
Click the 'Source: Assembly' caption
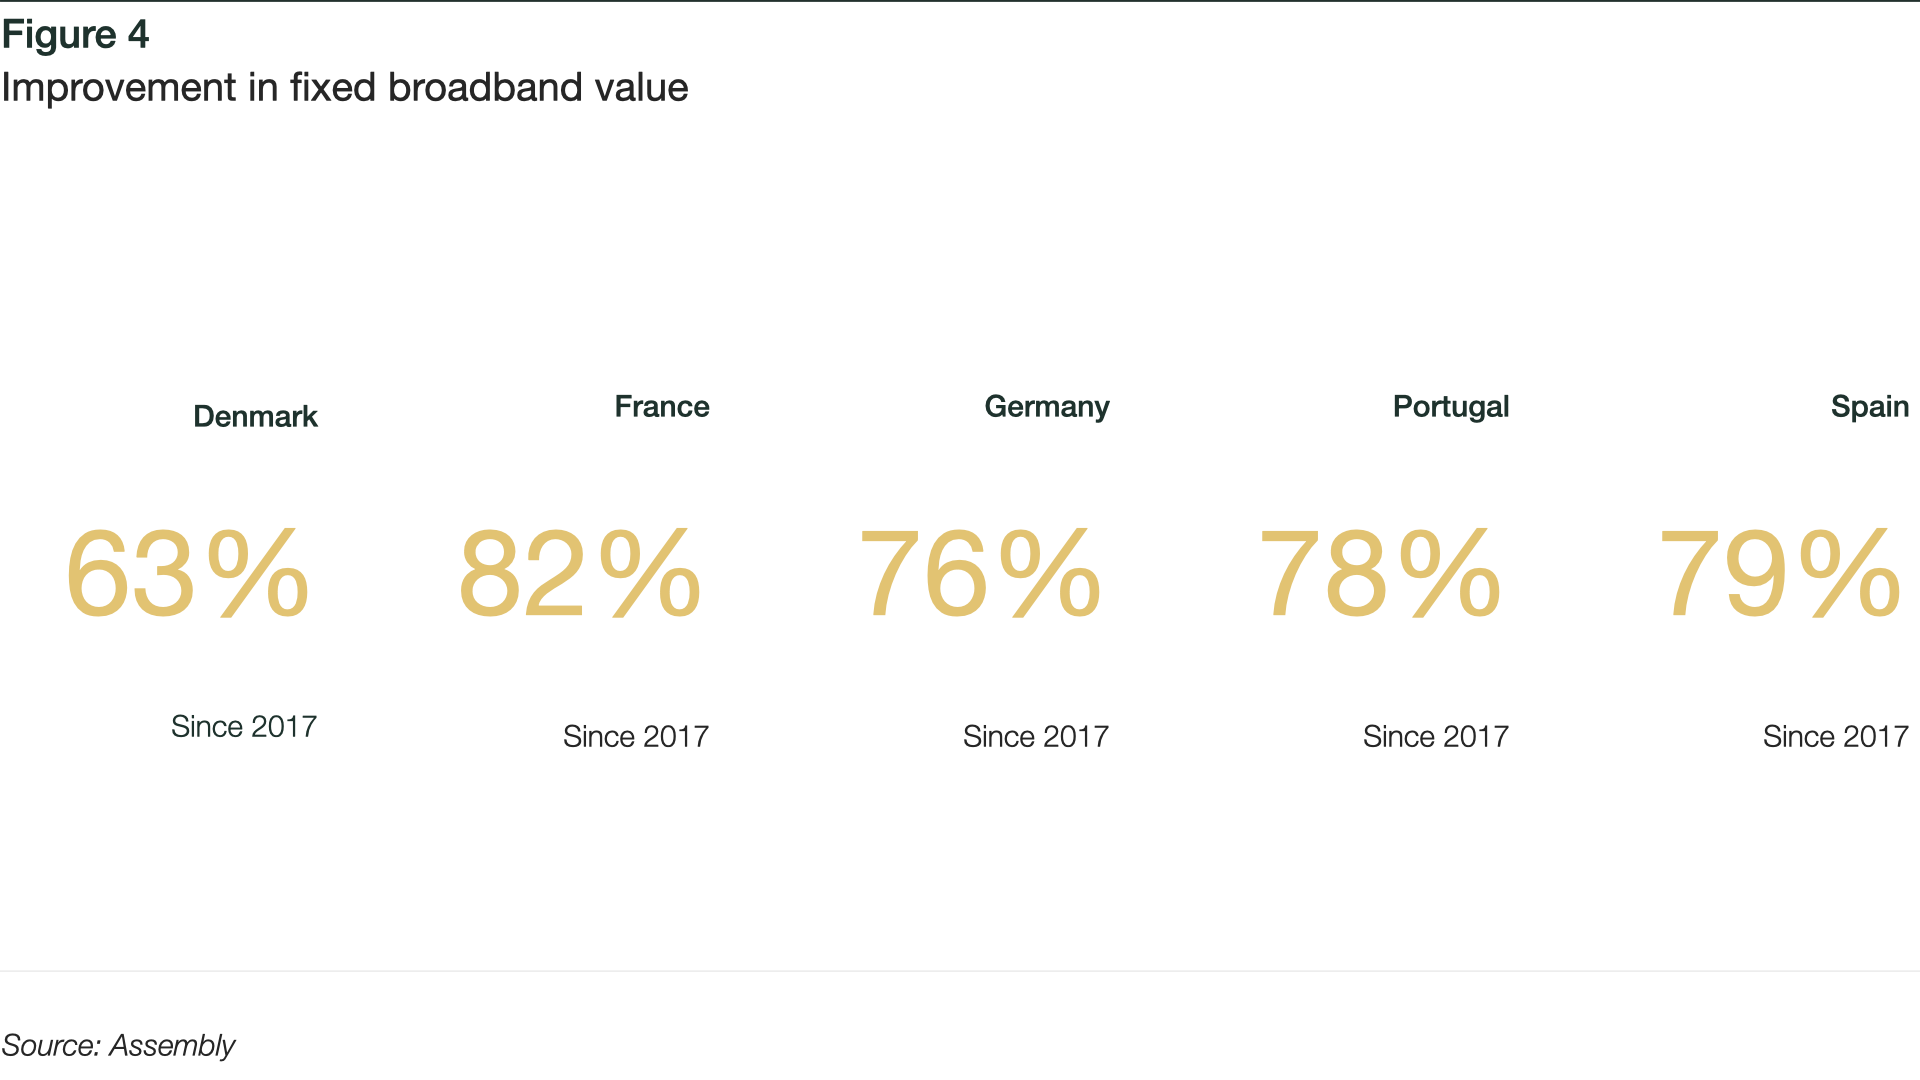(118, 1046)
